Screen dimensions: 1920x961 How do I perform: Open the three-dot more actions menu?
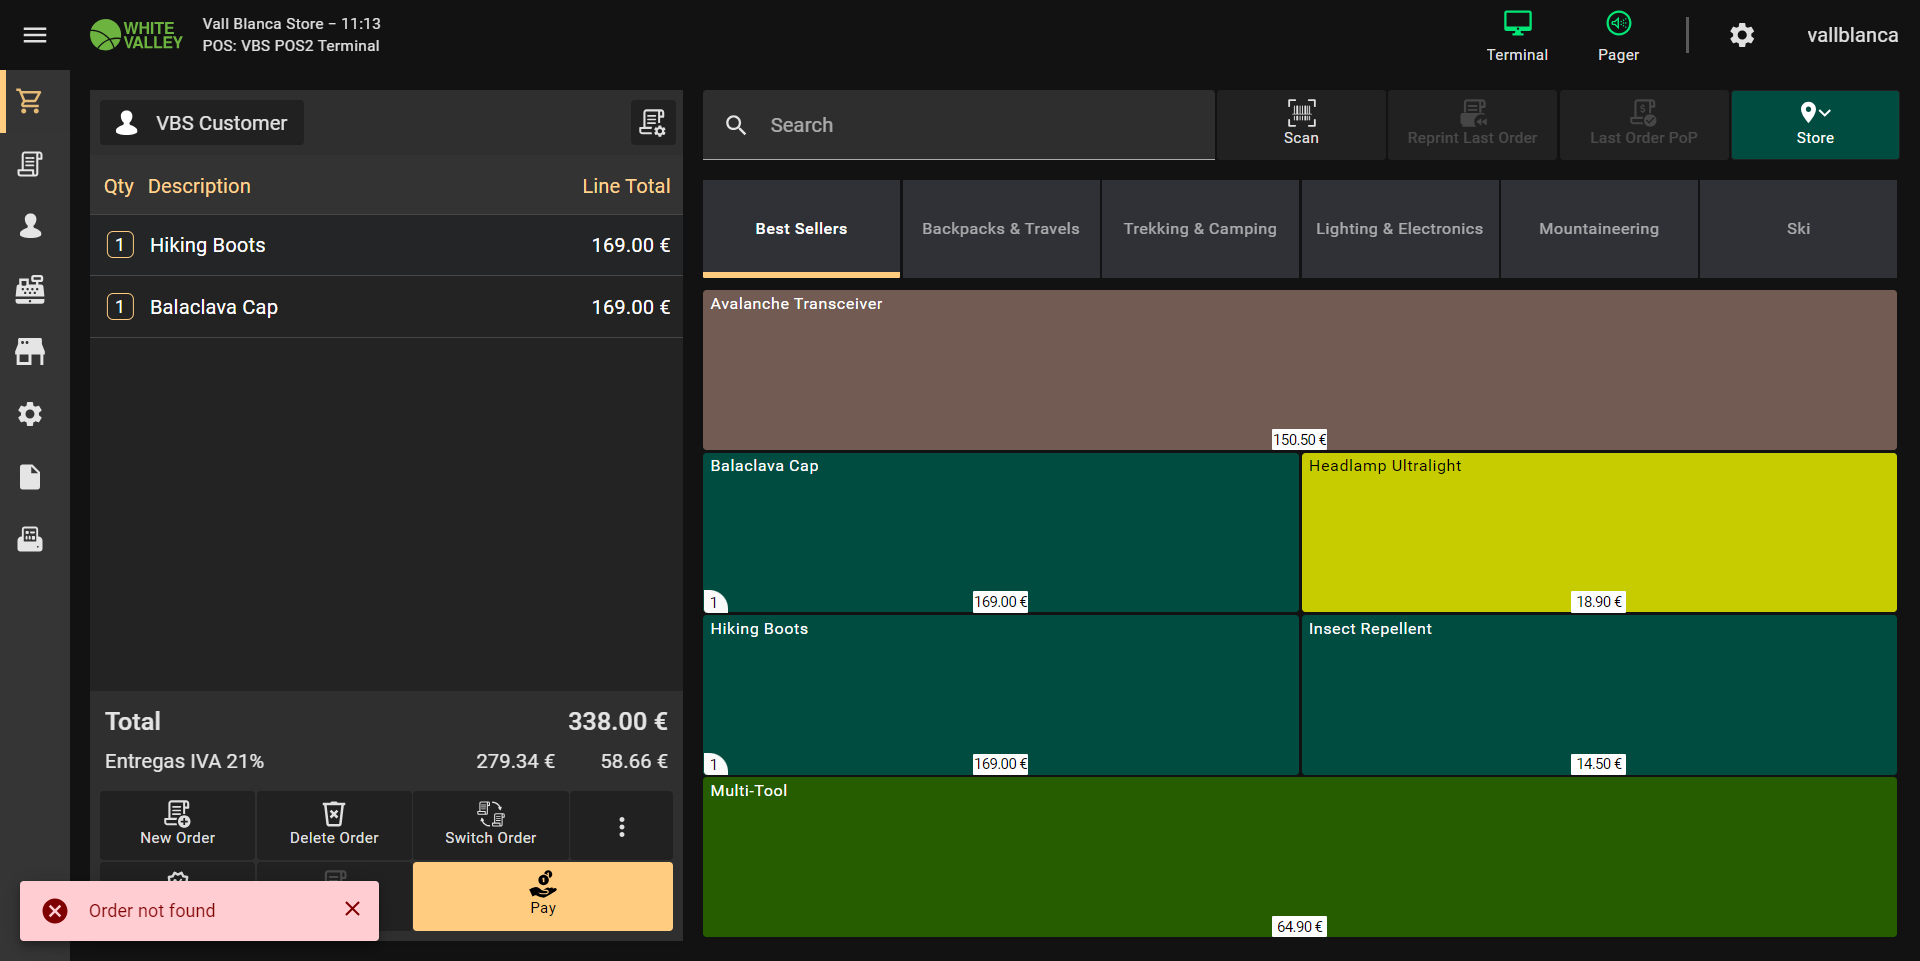pos(621,826)
